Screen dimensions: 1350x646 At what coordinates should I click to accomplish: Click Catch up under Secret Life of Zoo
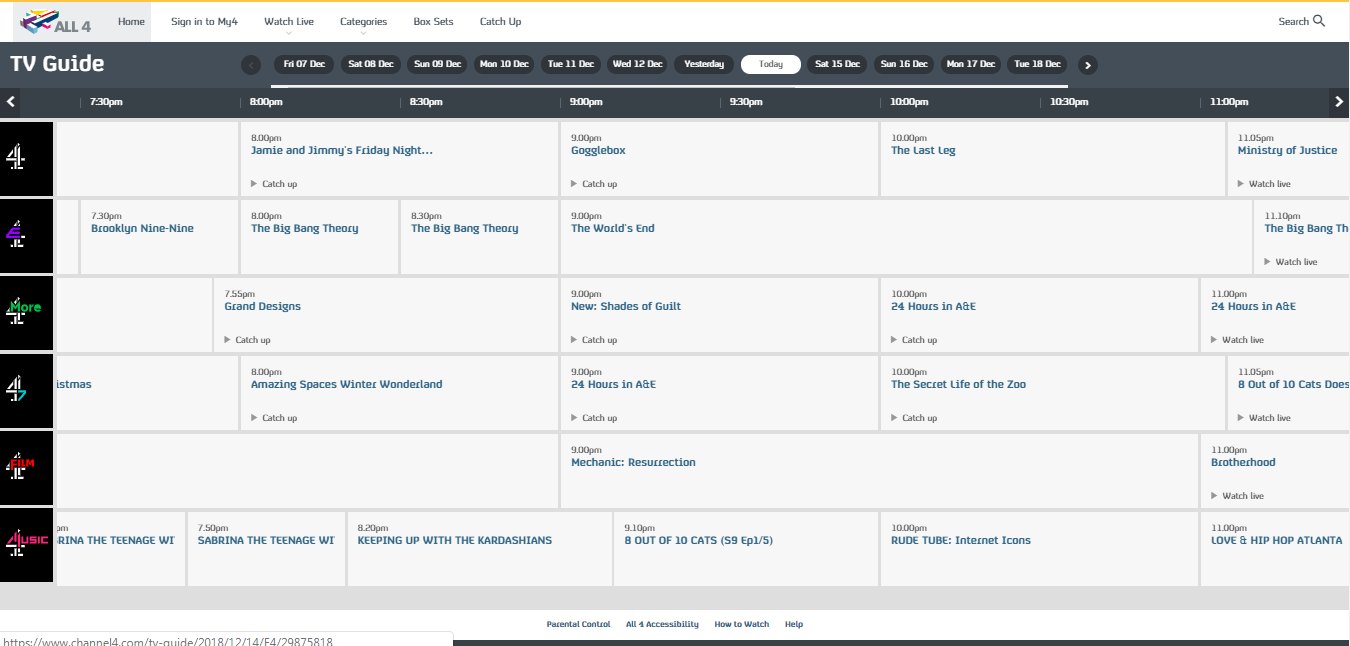click(914, 418)
